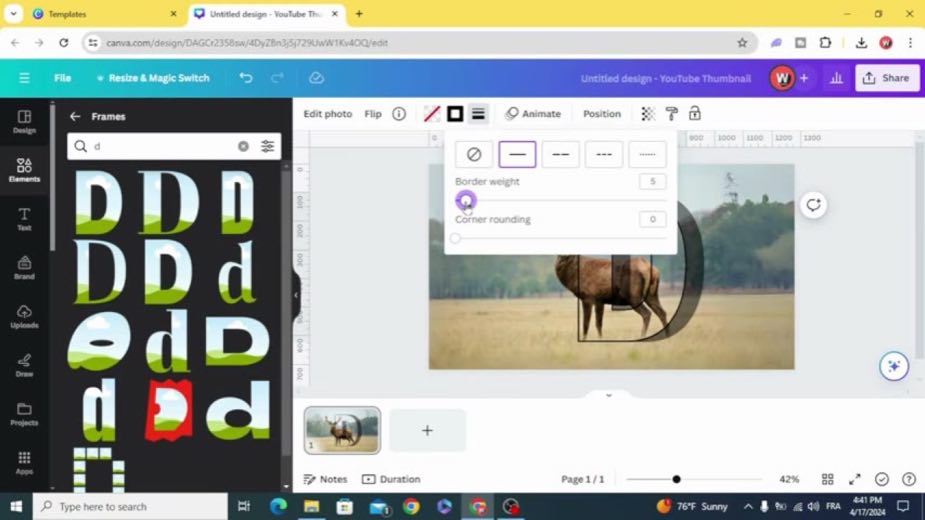Collapse the side panel arrow handle
Image resolution: width=925 pixels, height=520 pixels.
296,295
